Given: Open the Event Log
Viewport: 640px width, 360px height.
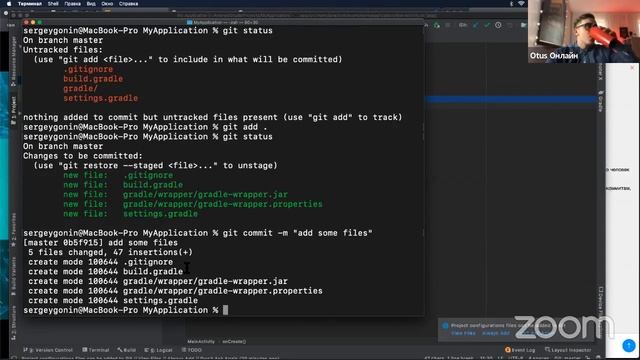Looking at the screenshot, I should click(x=520, y=350).
